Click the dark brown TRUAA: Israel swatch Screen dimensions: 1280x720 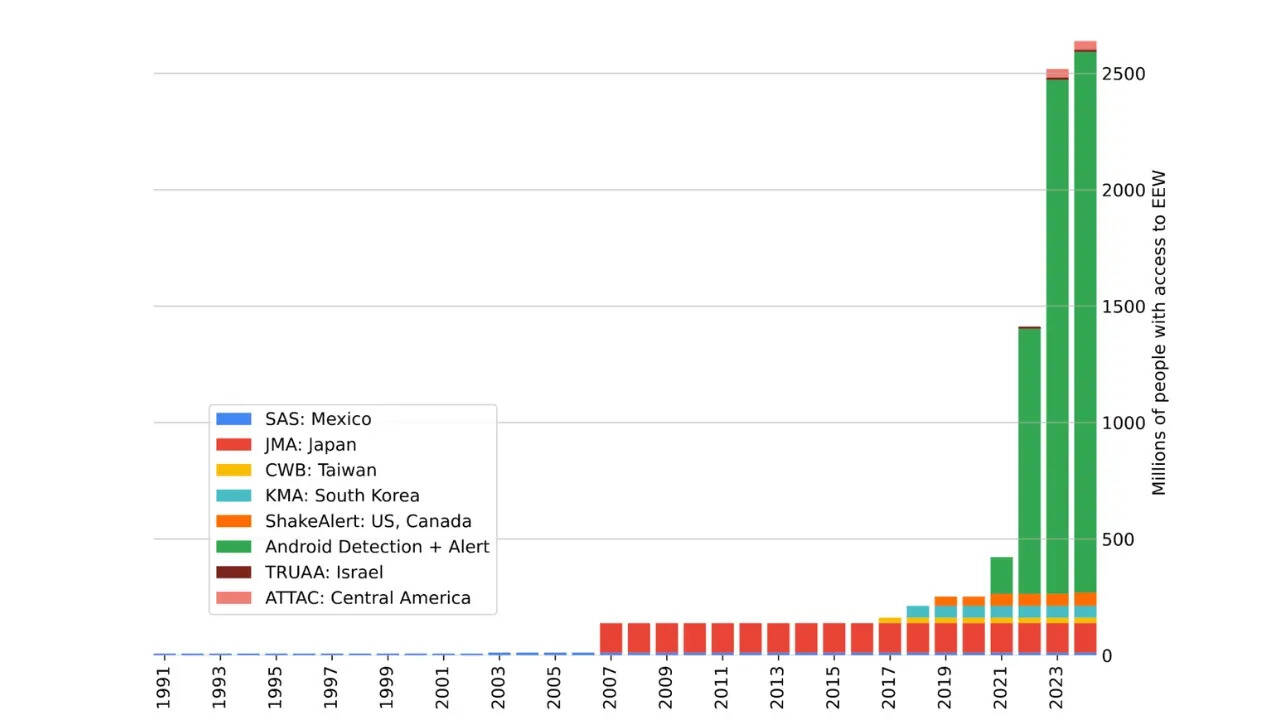(x=234, y=573)
